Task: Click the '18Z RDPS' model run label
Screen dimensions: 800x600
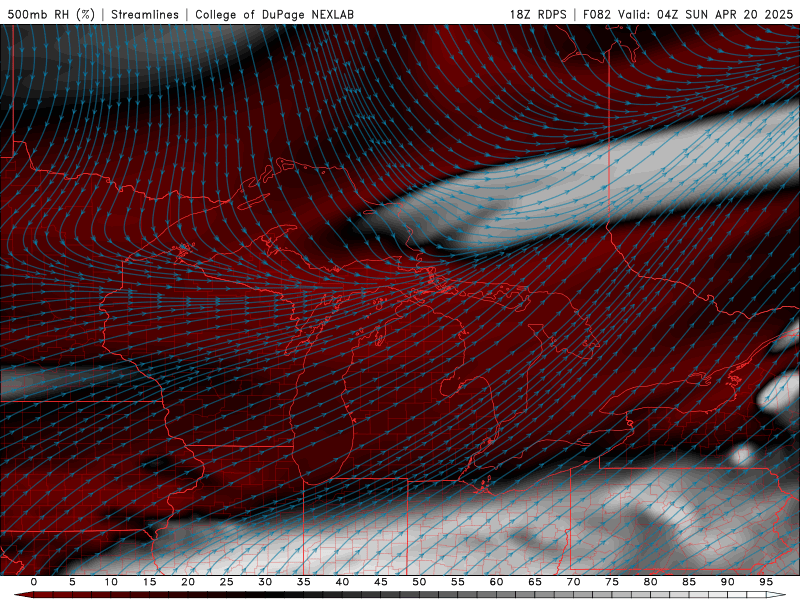Action: [538, 14]
